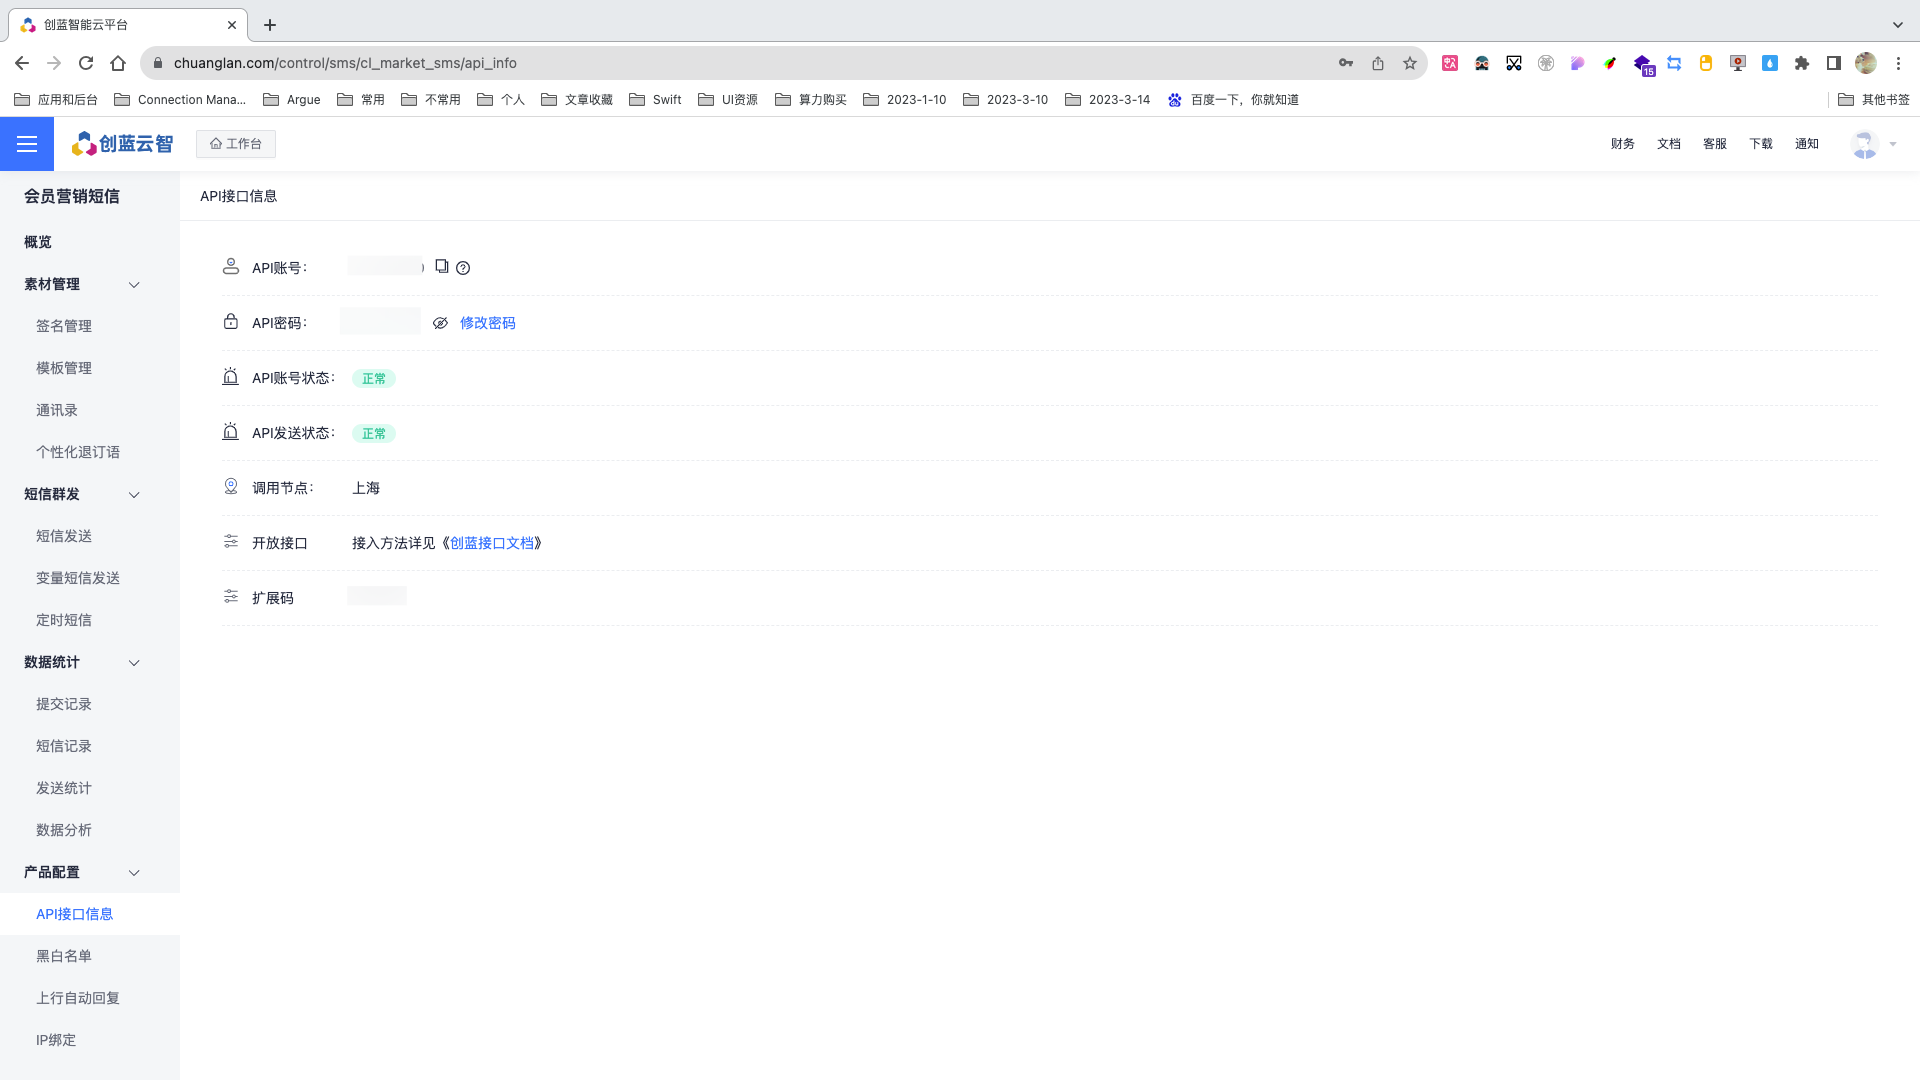Viewport: 1920px width, 1080px height.
Task: Open the extensions puzzle icon
Action: 1802,63
